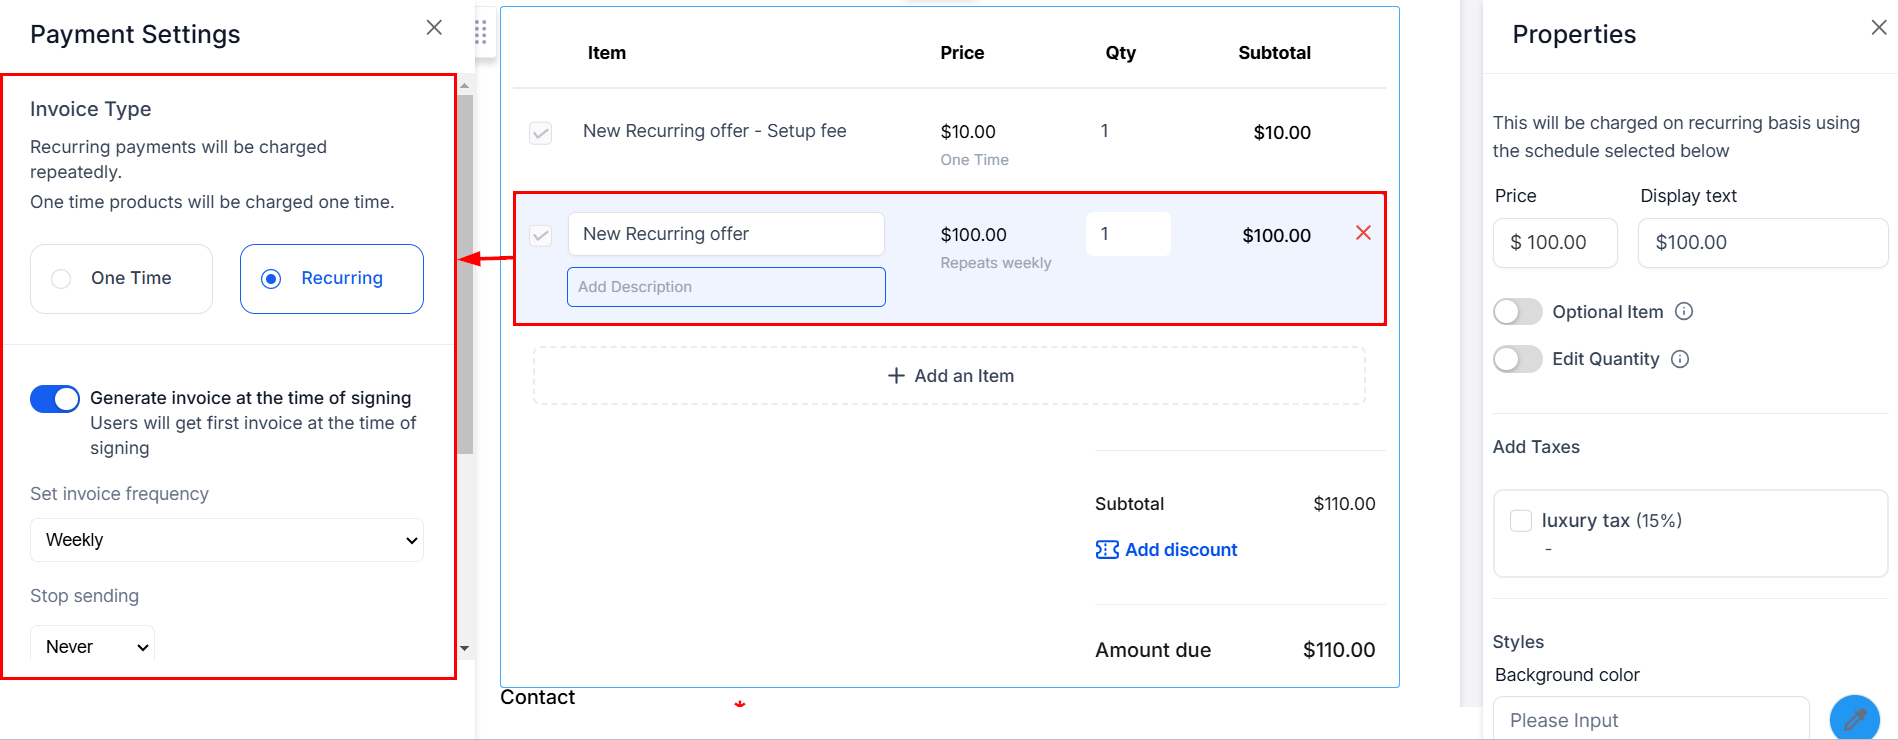
Task: Remove the New Recurring offer row
Action: (x=1363, y=233)
